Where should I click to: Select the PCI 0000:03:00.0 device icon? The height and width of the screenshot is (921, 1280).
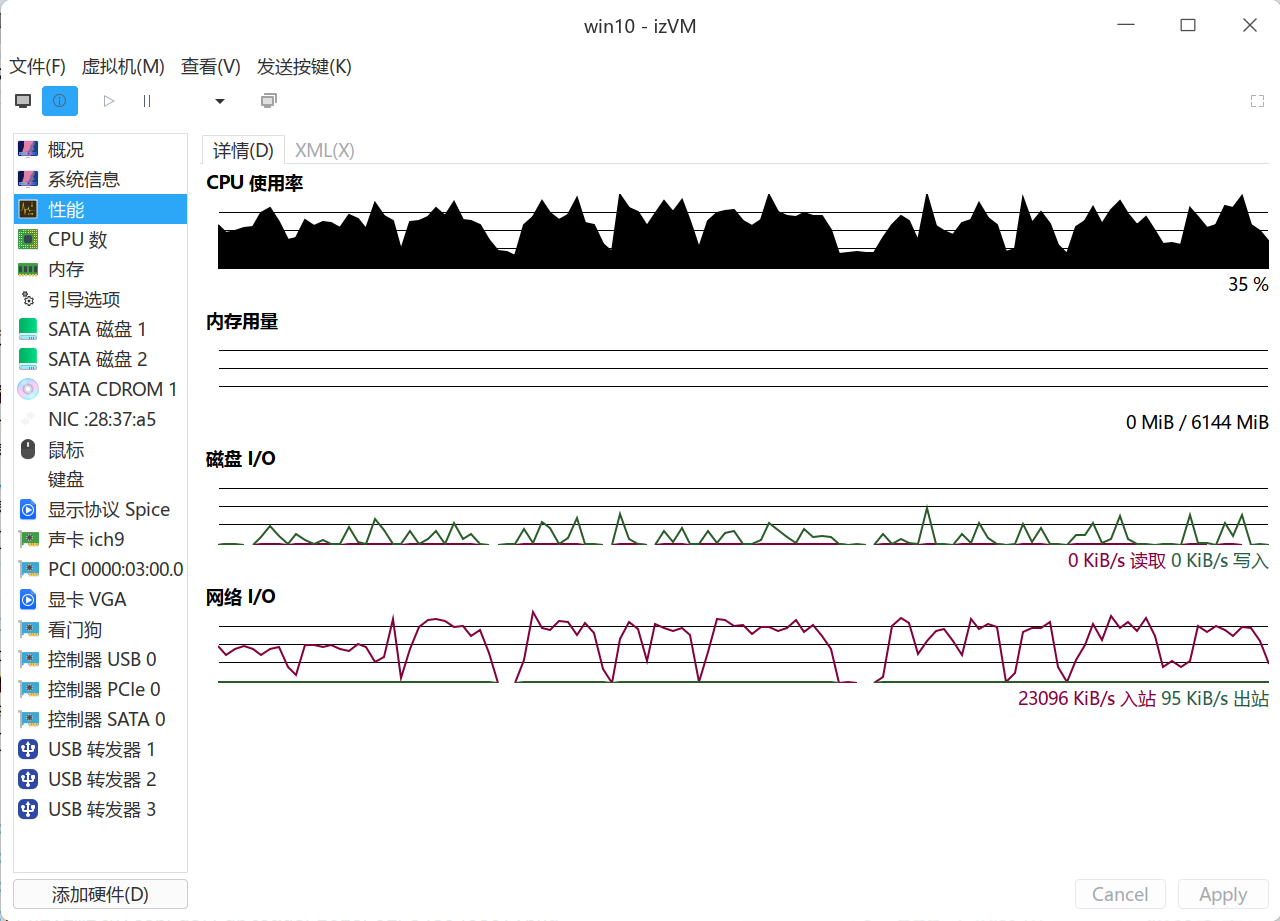(28, 570)
